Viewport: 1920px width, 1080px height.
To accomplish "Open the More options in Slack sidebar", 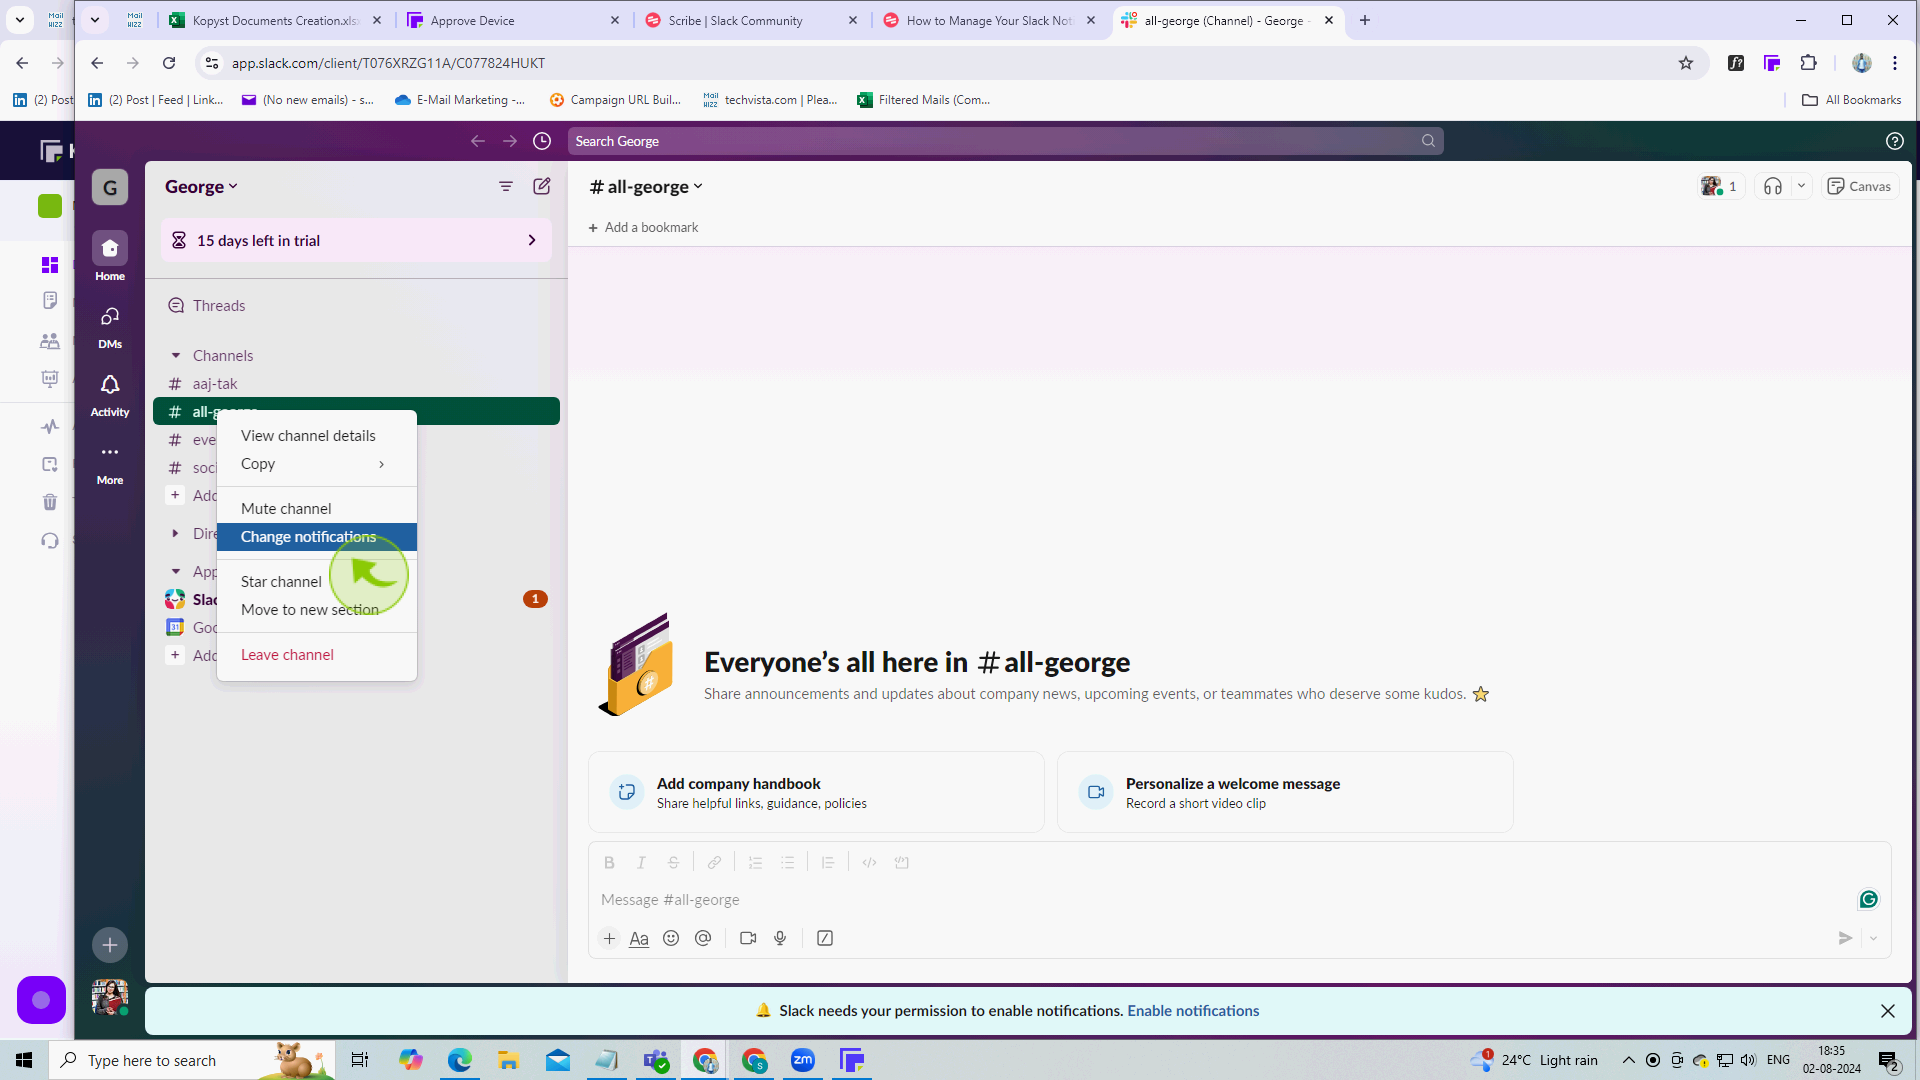I will (110, 462).
